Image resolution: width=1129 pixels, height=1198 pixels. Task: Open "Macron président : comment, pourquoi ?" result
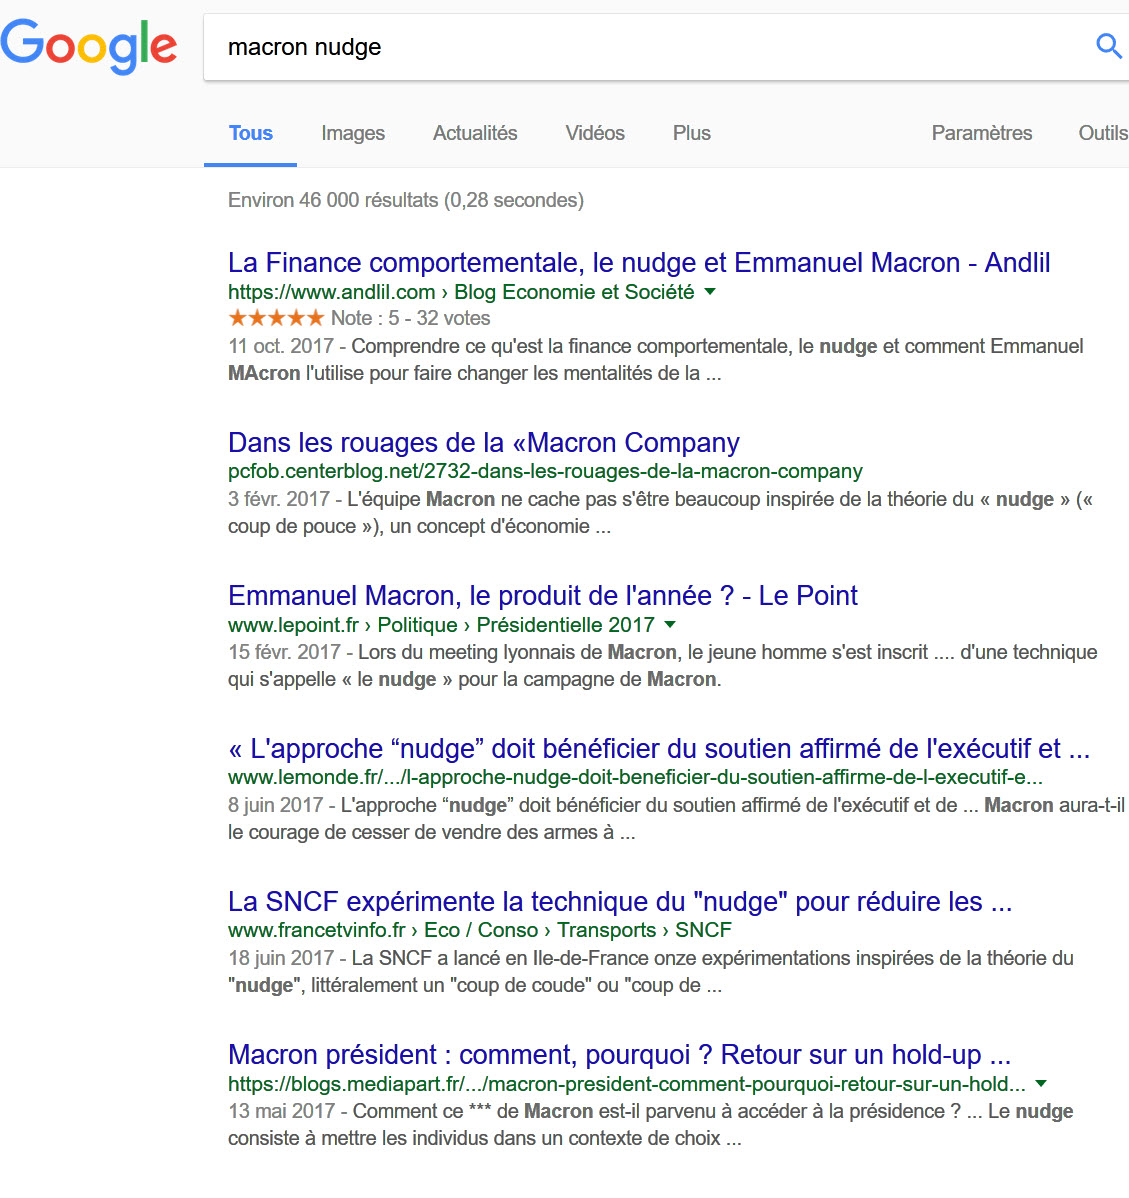619,1055
